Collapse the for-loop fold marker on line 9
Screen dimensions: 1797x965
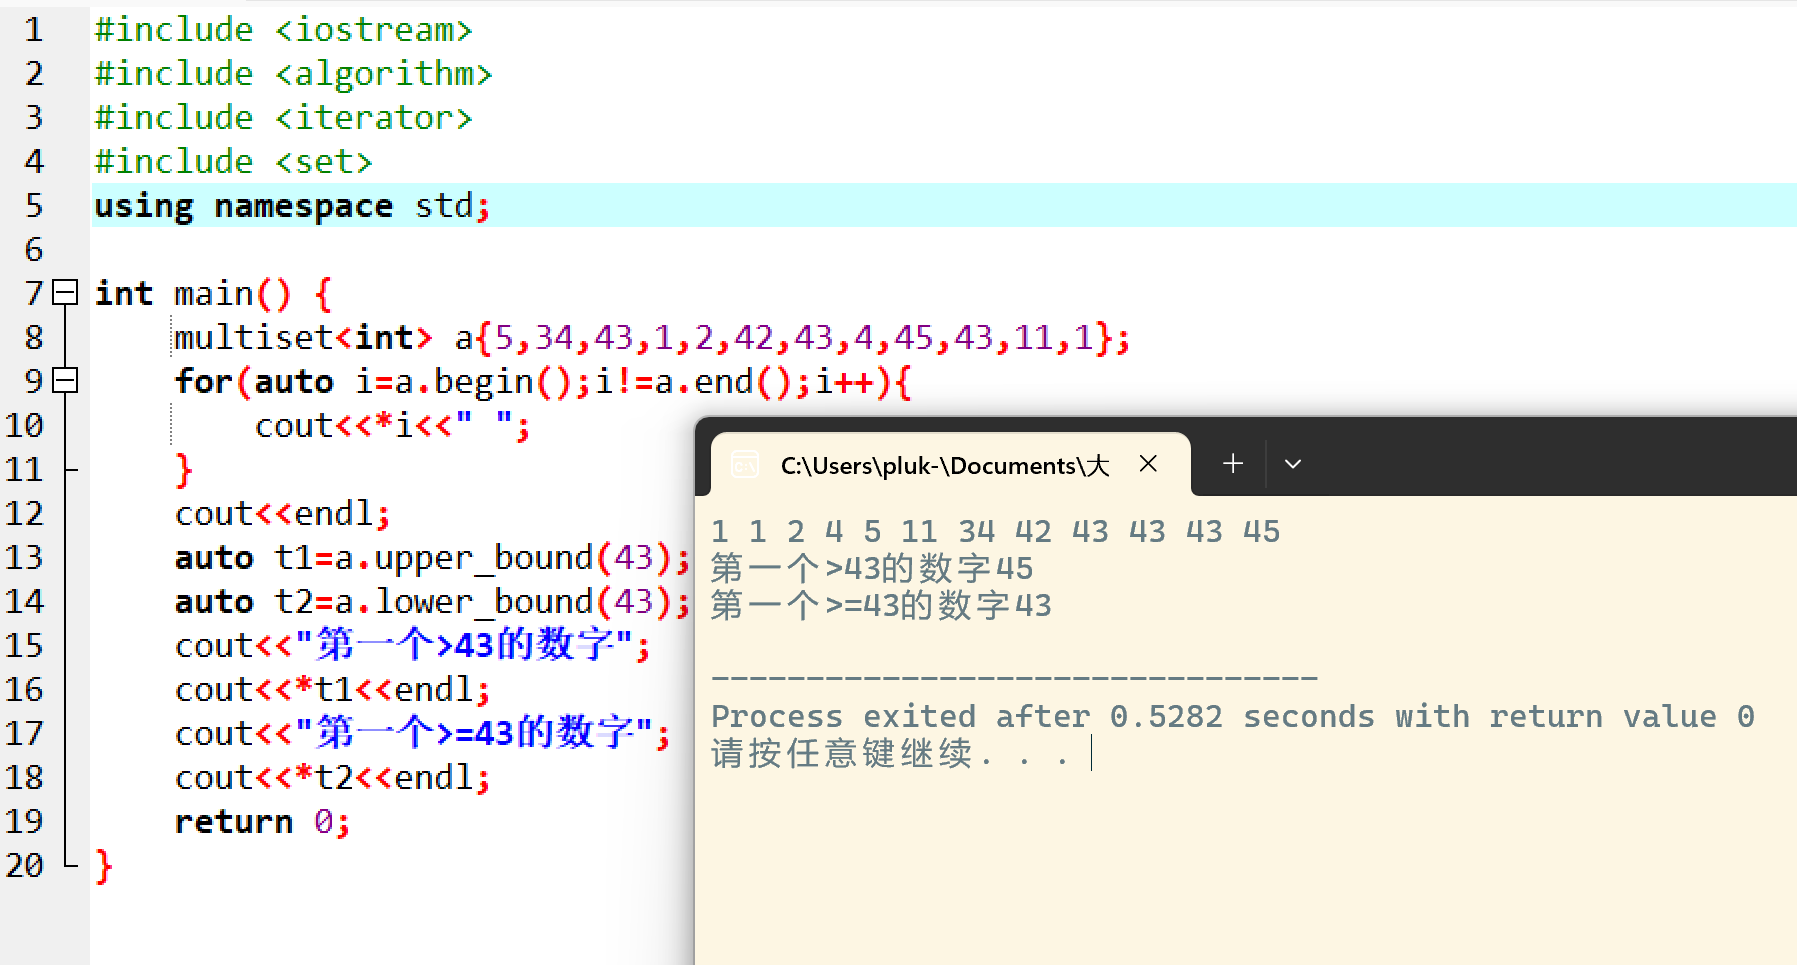65,381
